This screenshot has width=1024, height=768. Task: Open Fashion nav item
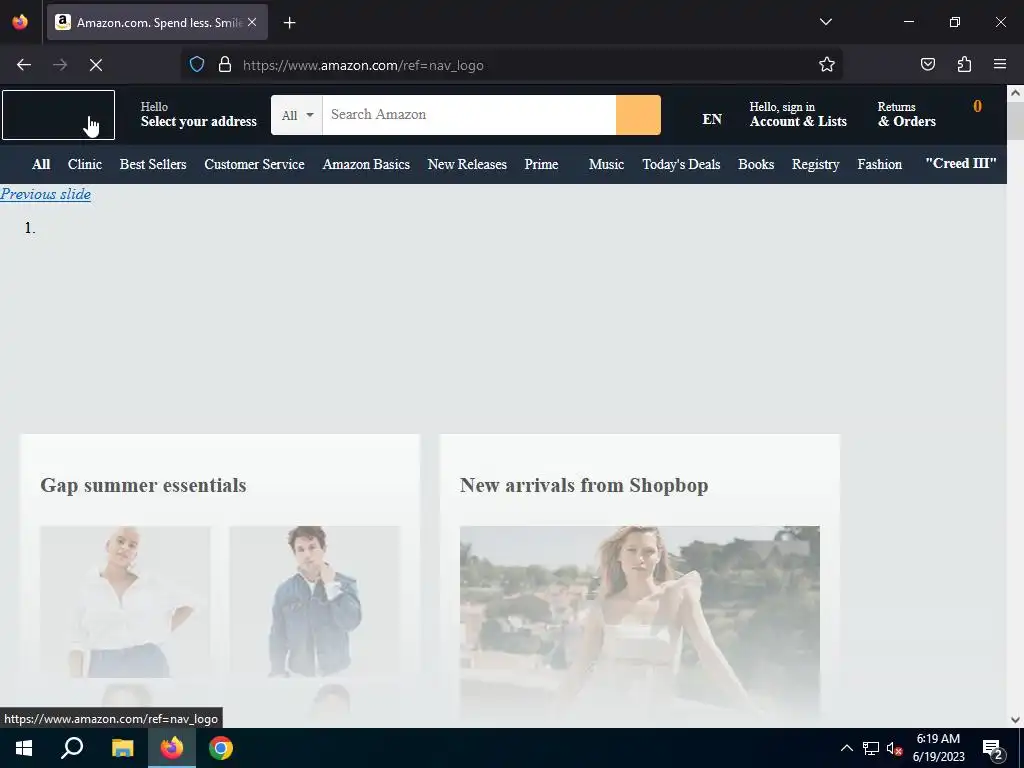[x=879, y=164]
